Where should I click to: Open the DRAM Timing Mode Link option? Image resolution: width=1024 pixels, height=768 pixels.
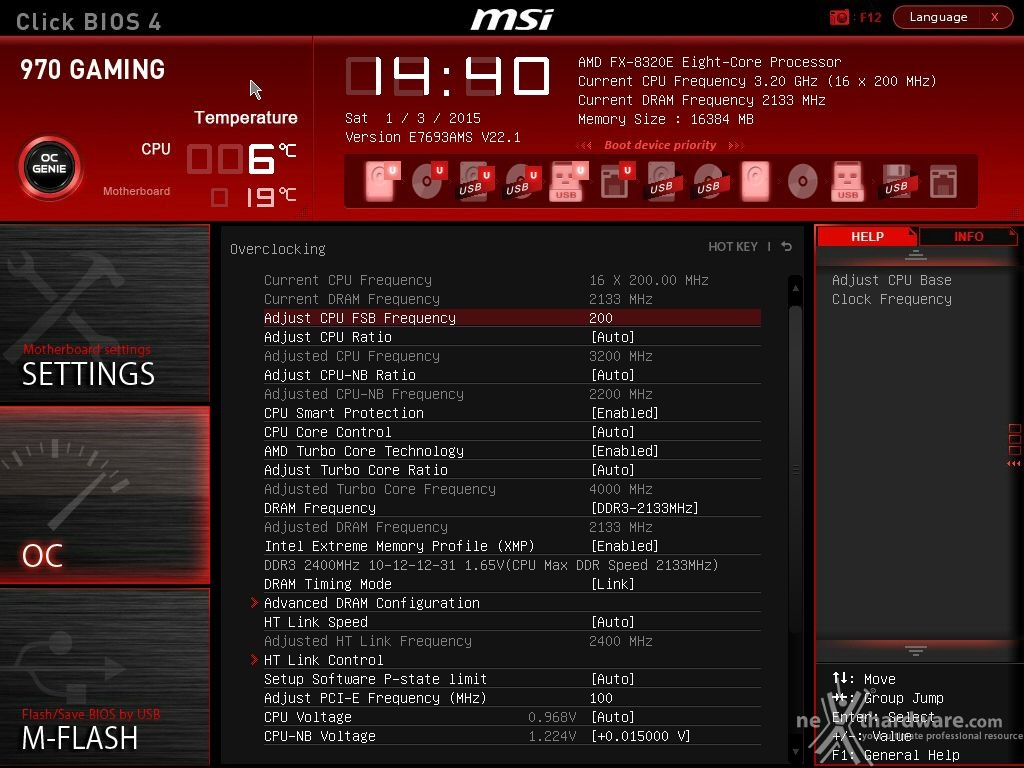(613, 584)
